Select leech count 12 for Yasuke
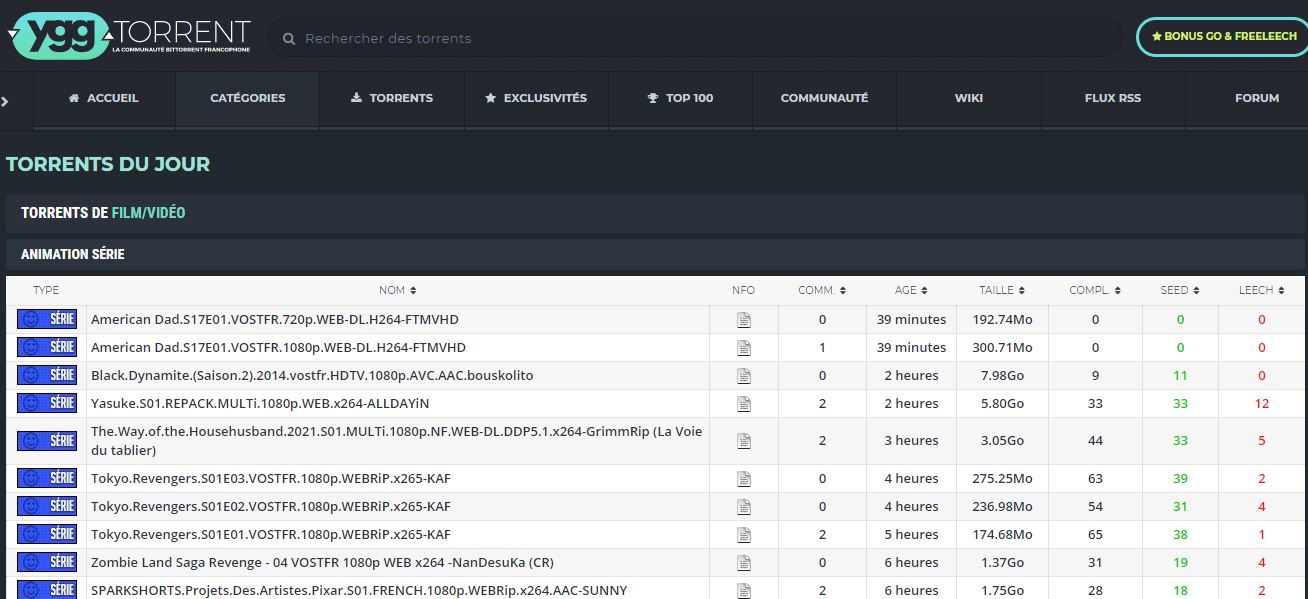Screen dimensions: 1308x599 coord(1262,404)
